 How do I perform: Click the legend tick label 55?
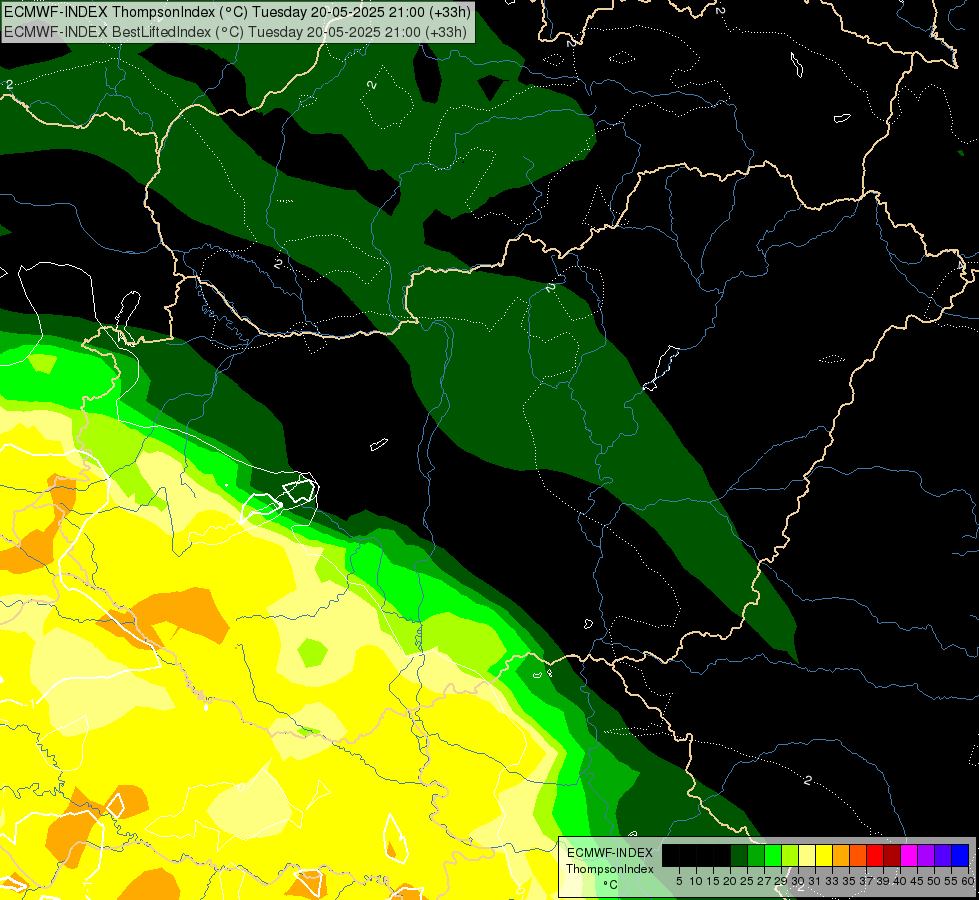click(950, 881)
